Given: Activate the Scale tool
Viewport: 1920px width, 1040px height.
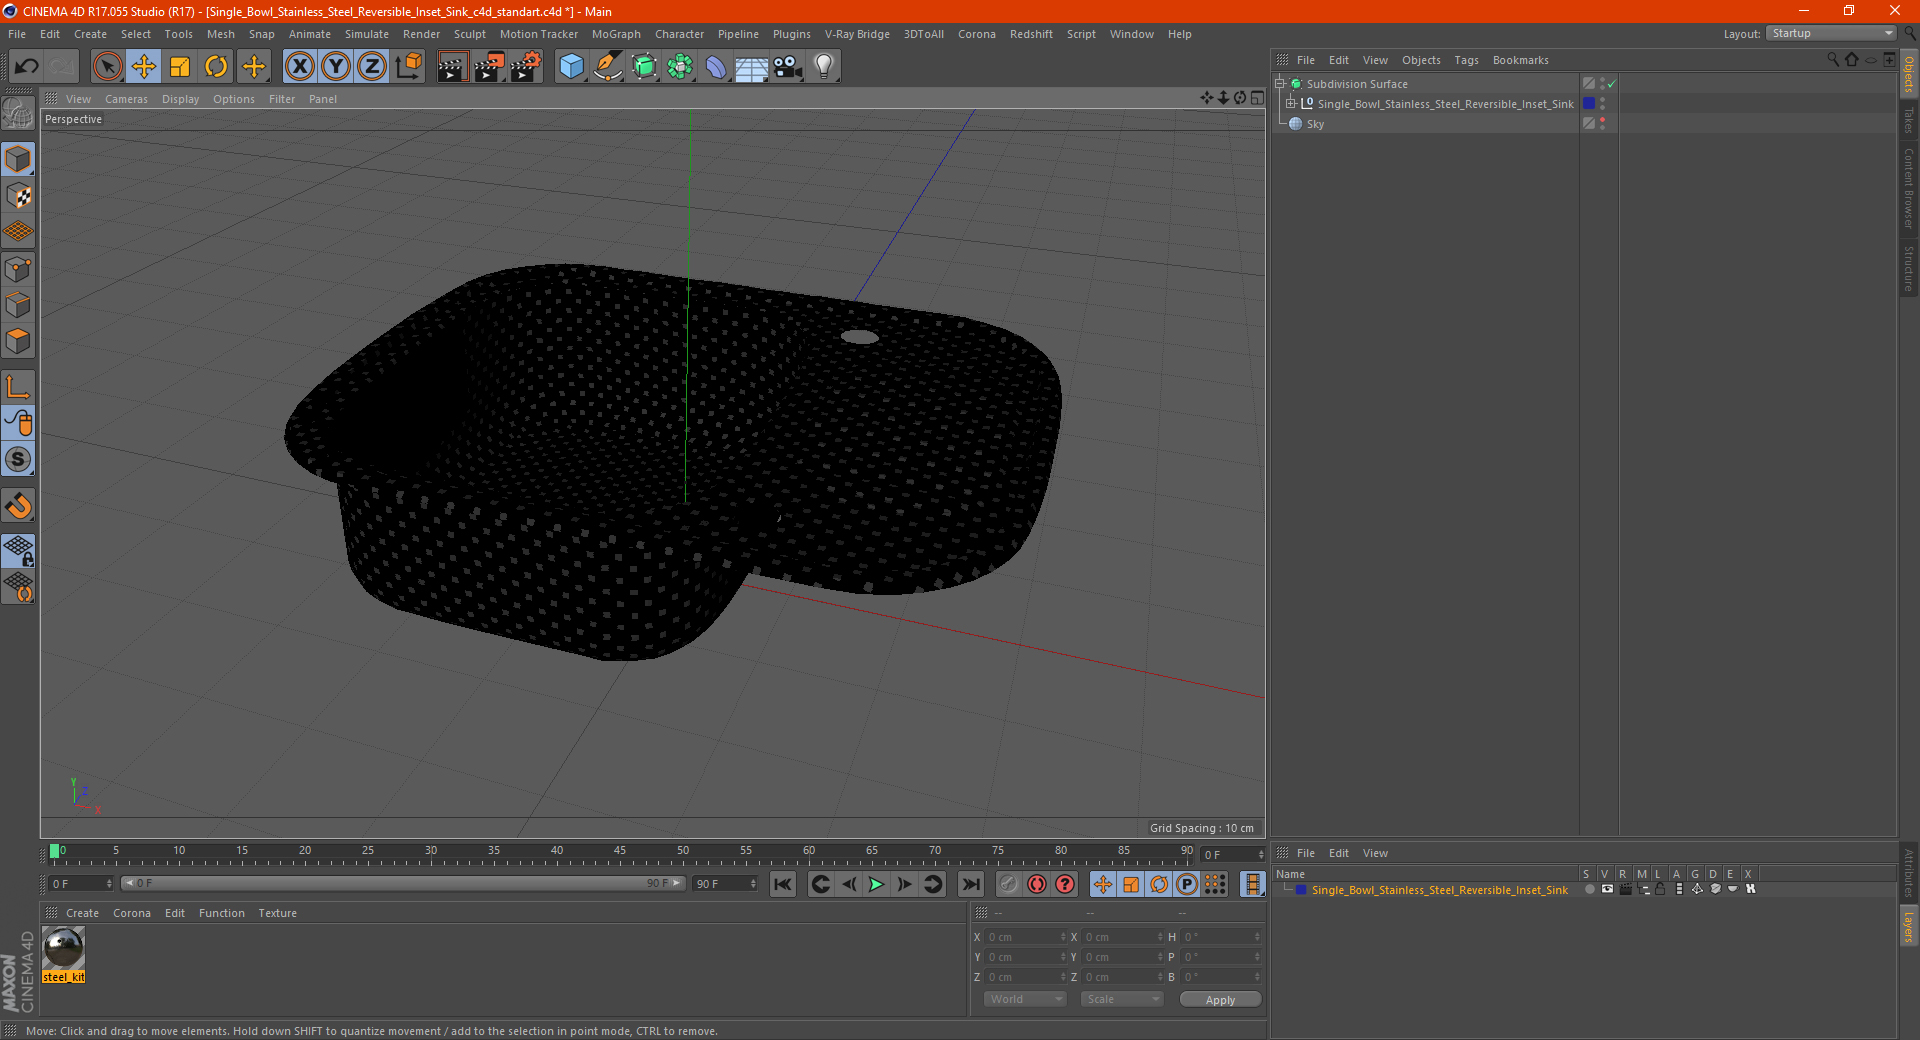Looking at the screenshot, I should 180,67.
